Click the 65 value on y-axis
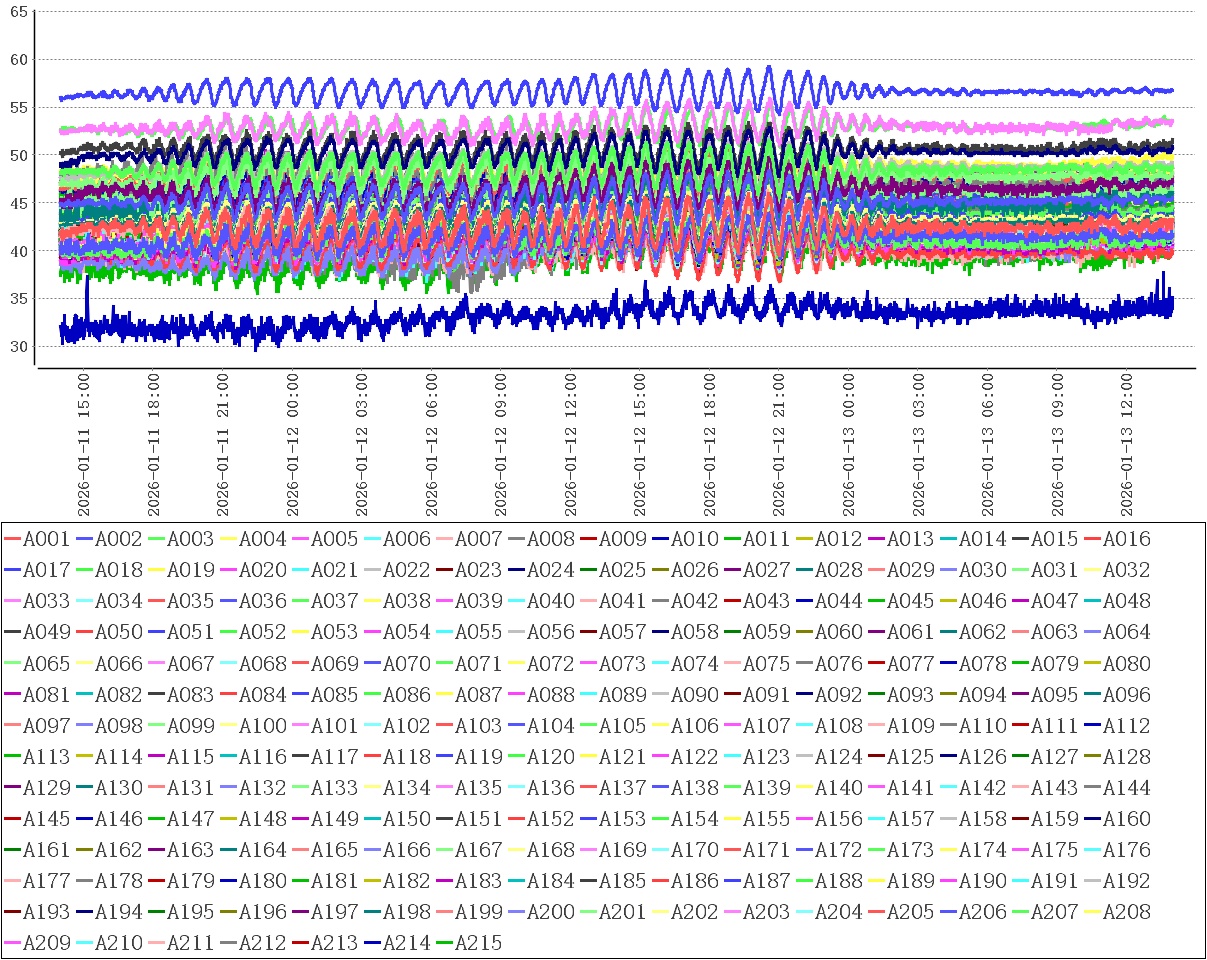This screenshot has width=1207, height=960. [18, 11]
